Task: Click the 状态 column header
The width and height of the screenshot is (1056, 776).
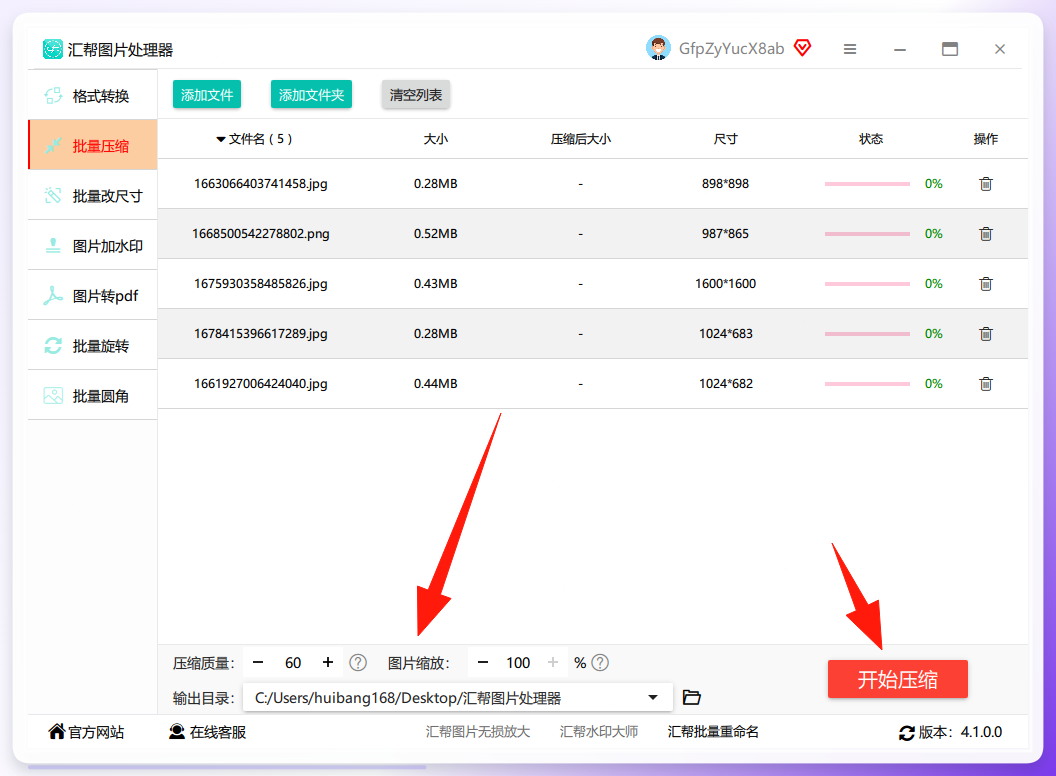Action: tap(871, 139)
